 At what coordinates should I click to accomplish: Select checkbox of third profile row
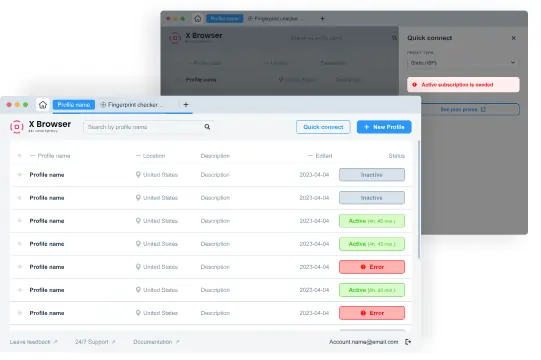[20, 221]
